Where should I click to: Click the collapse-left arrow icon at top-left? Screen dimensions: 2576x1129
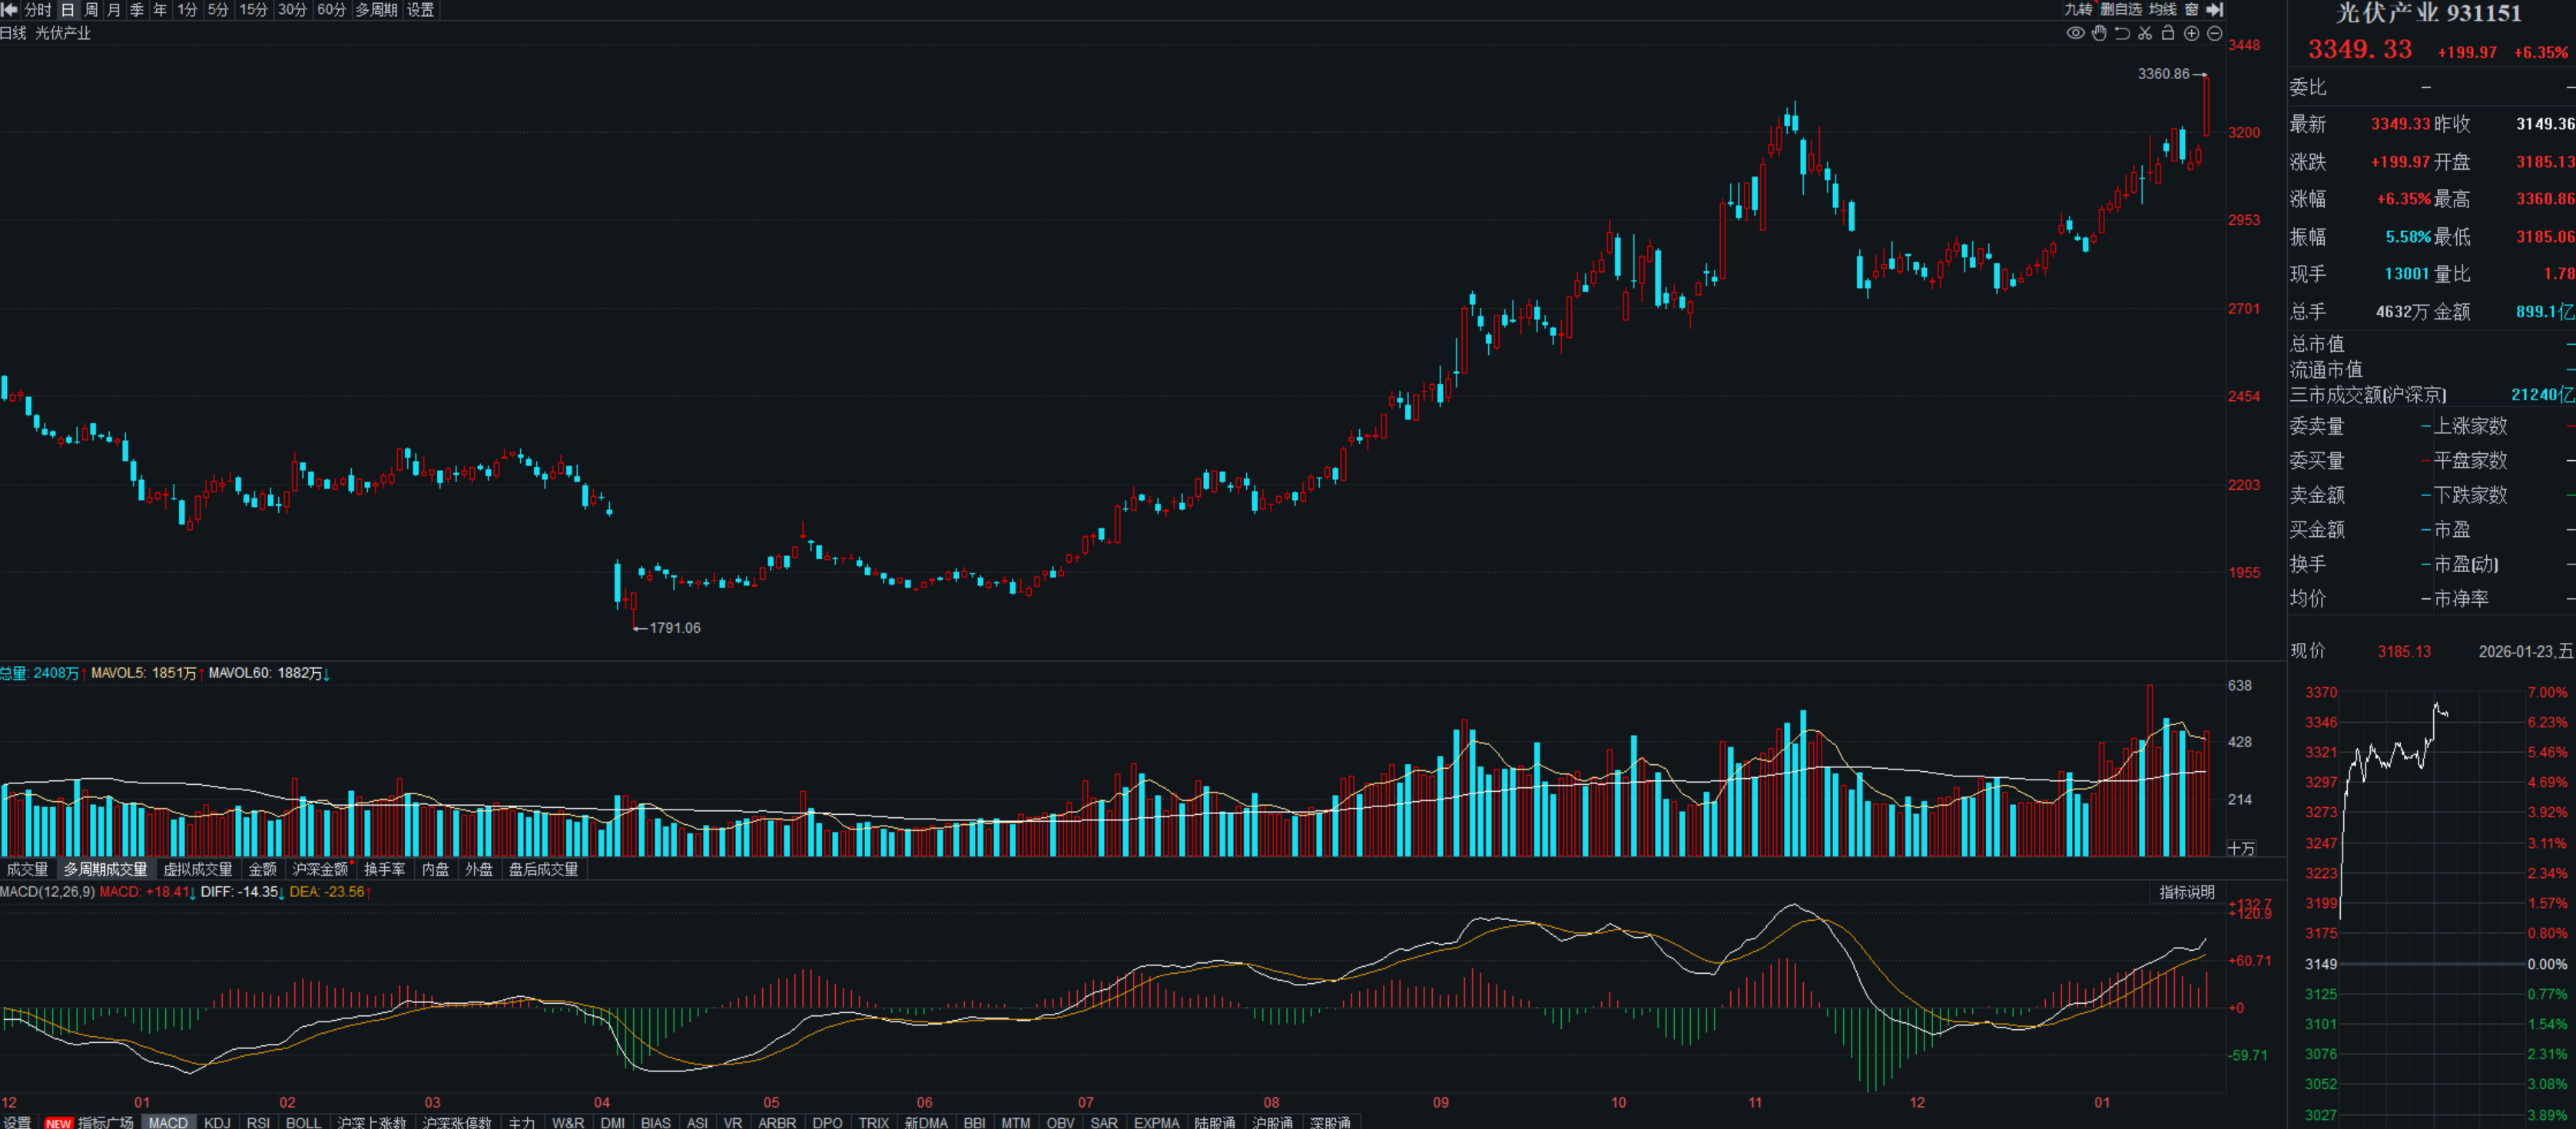point(9,9)
